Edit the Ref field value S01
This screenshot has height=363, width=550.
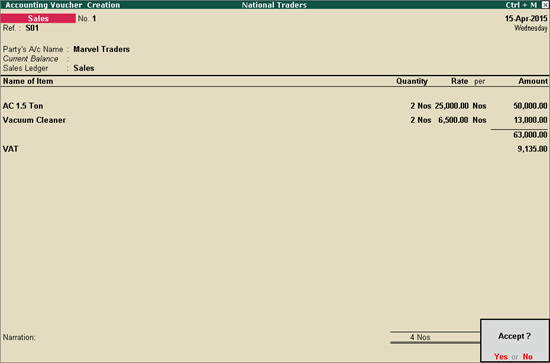click(x=32, y=28)
